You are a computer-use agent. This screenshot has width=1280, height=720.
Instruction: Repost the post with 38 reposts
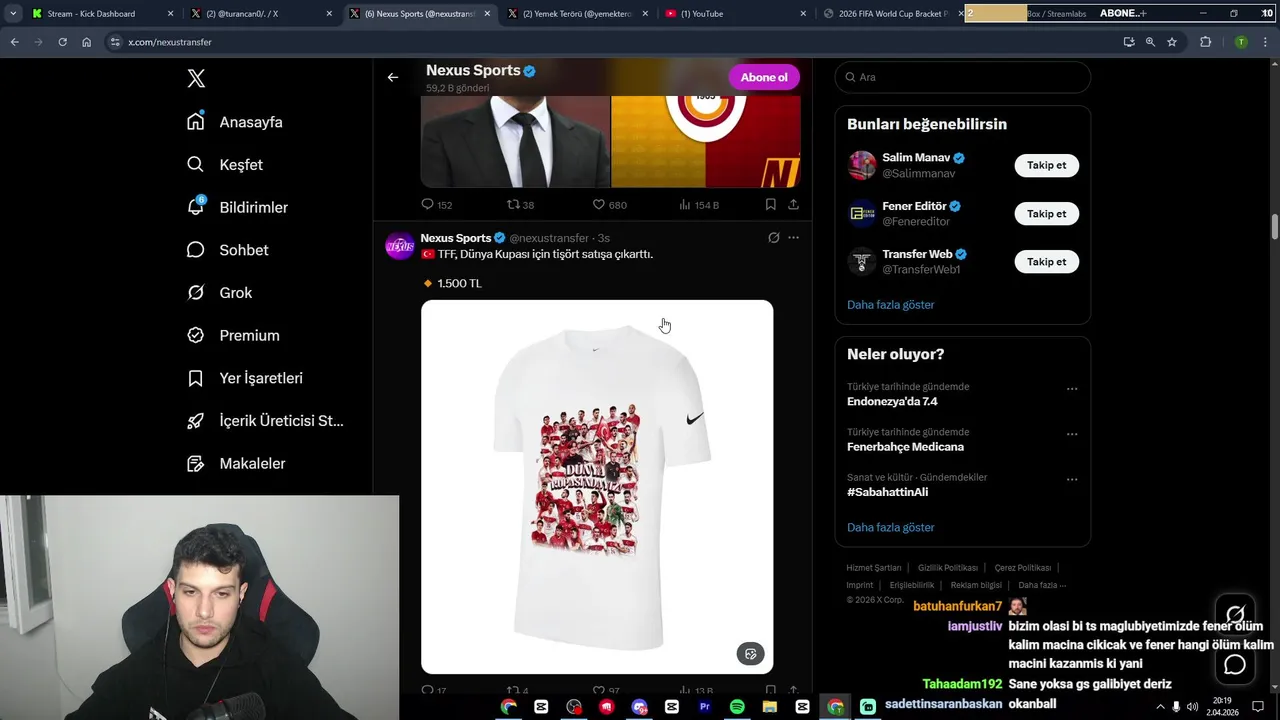tap(520, 204)
